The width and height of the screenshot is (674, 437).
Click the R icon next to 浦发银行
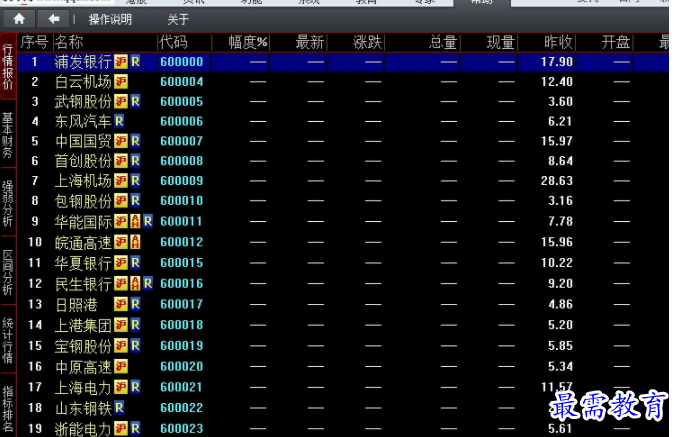point(135,62)
